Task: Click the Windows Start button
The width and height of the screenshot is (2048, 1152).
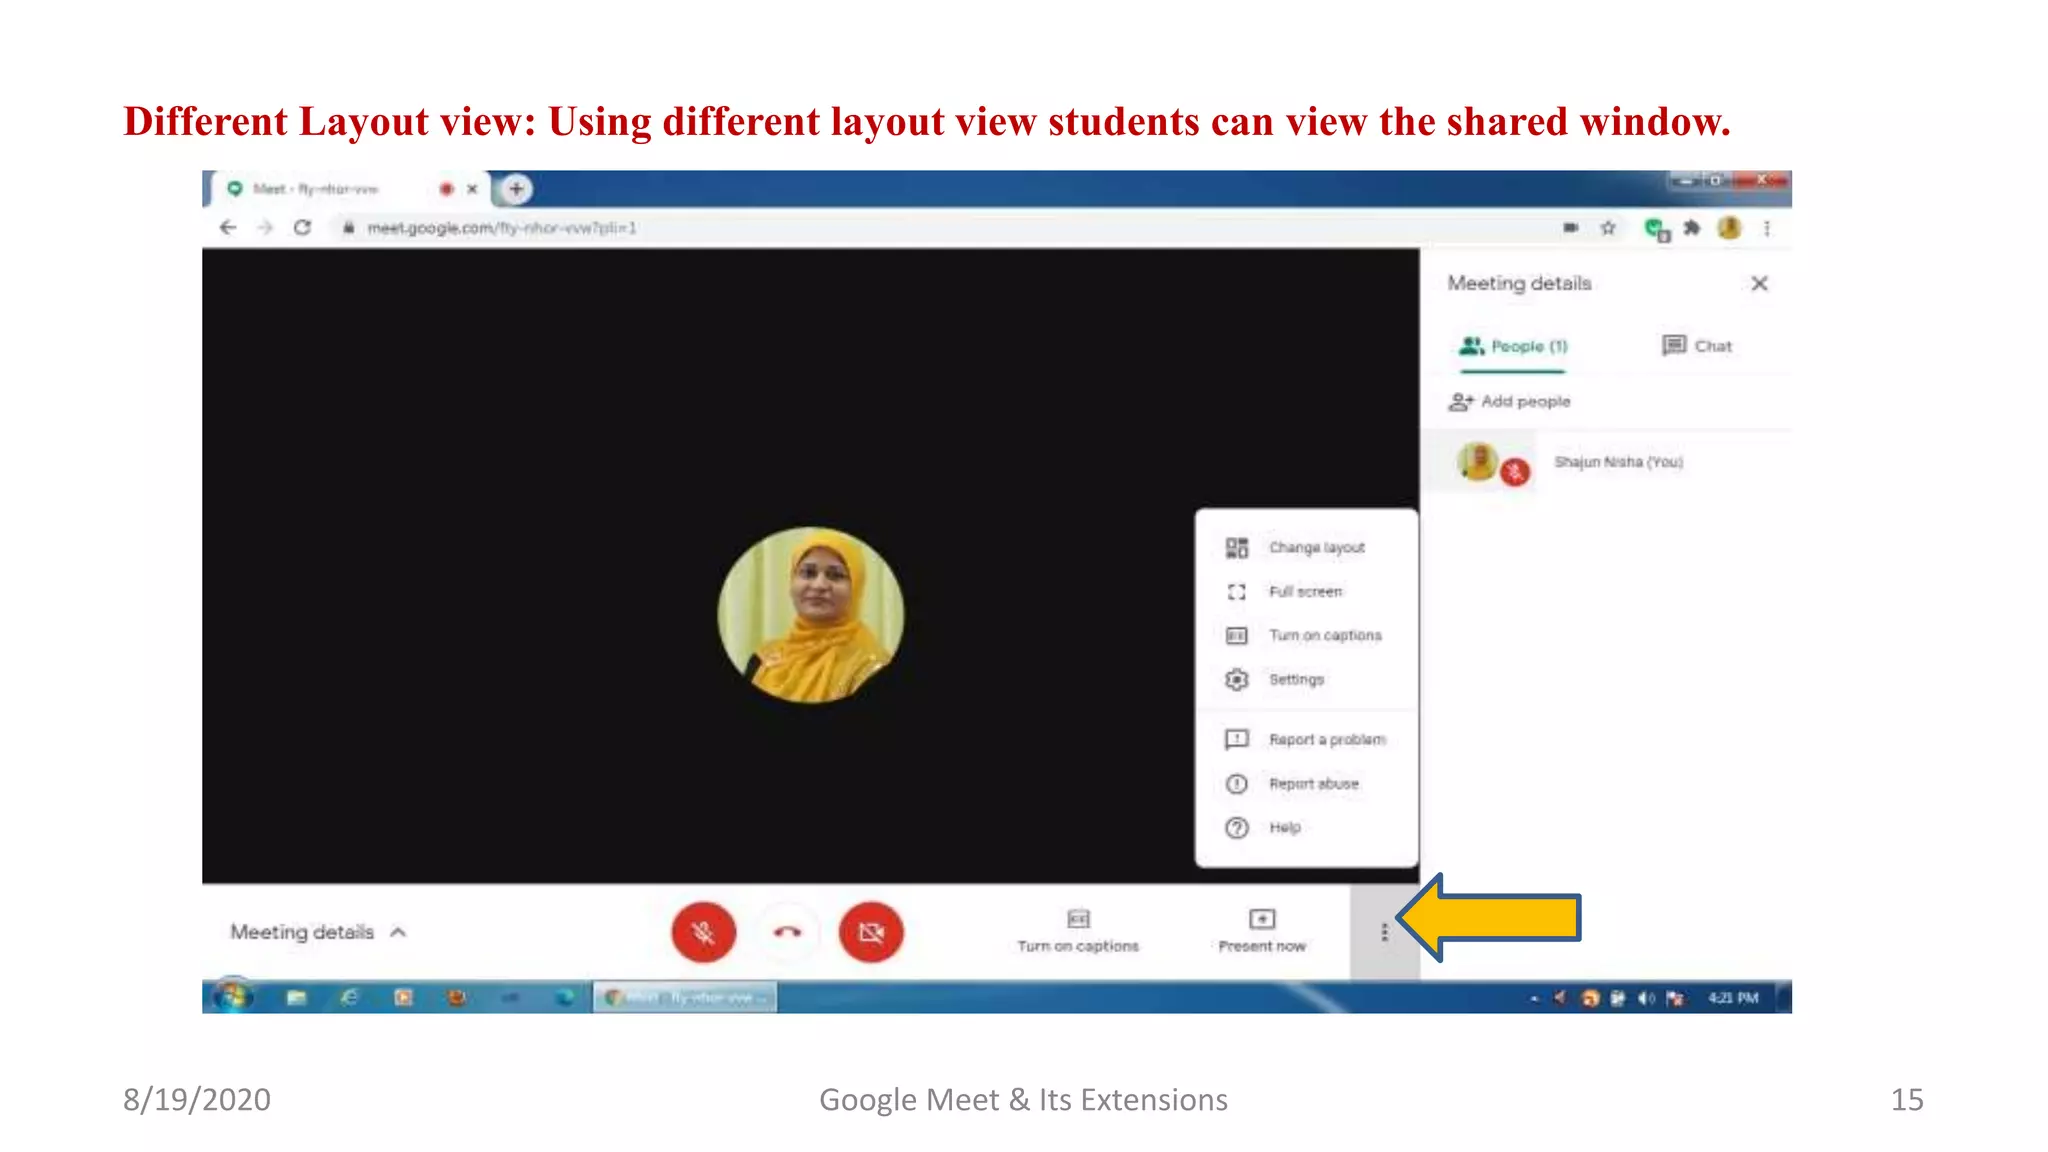Action: pos(233,996)
